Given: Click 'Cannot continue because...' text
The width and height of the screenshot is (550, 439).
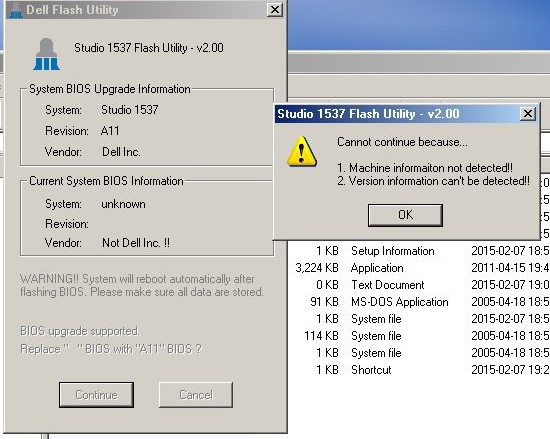Looking at the screenshot, I should coord(402,142).
